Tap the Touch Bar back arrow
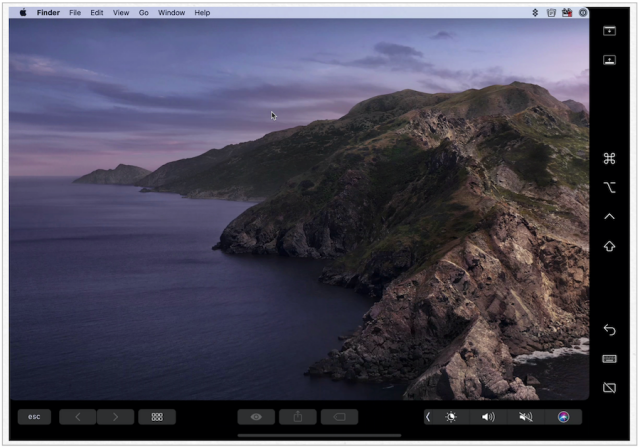The image size is (640, 448). point(78,417)
